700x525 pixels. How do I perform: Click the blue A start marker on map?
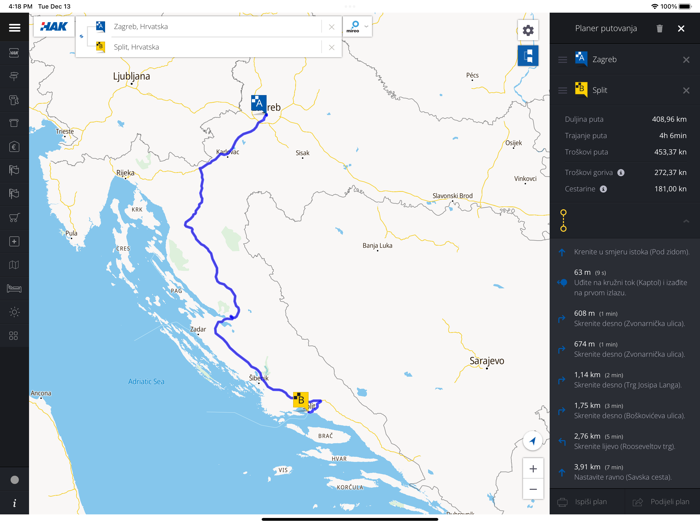(258, 103)
